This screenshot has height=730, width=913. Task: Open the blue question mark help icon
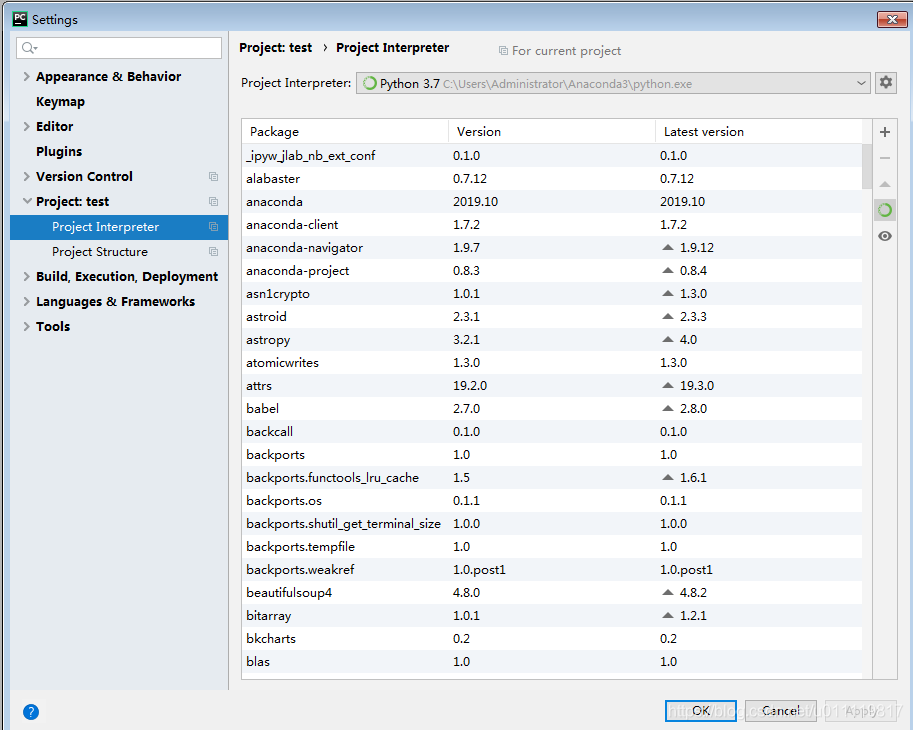tap(31, 711)
